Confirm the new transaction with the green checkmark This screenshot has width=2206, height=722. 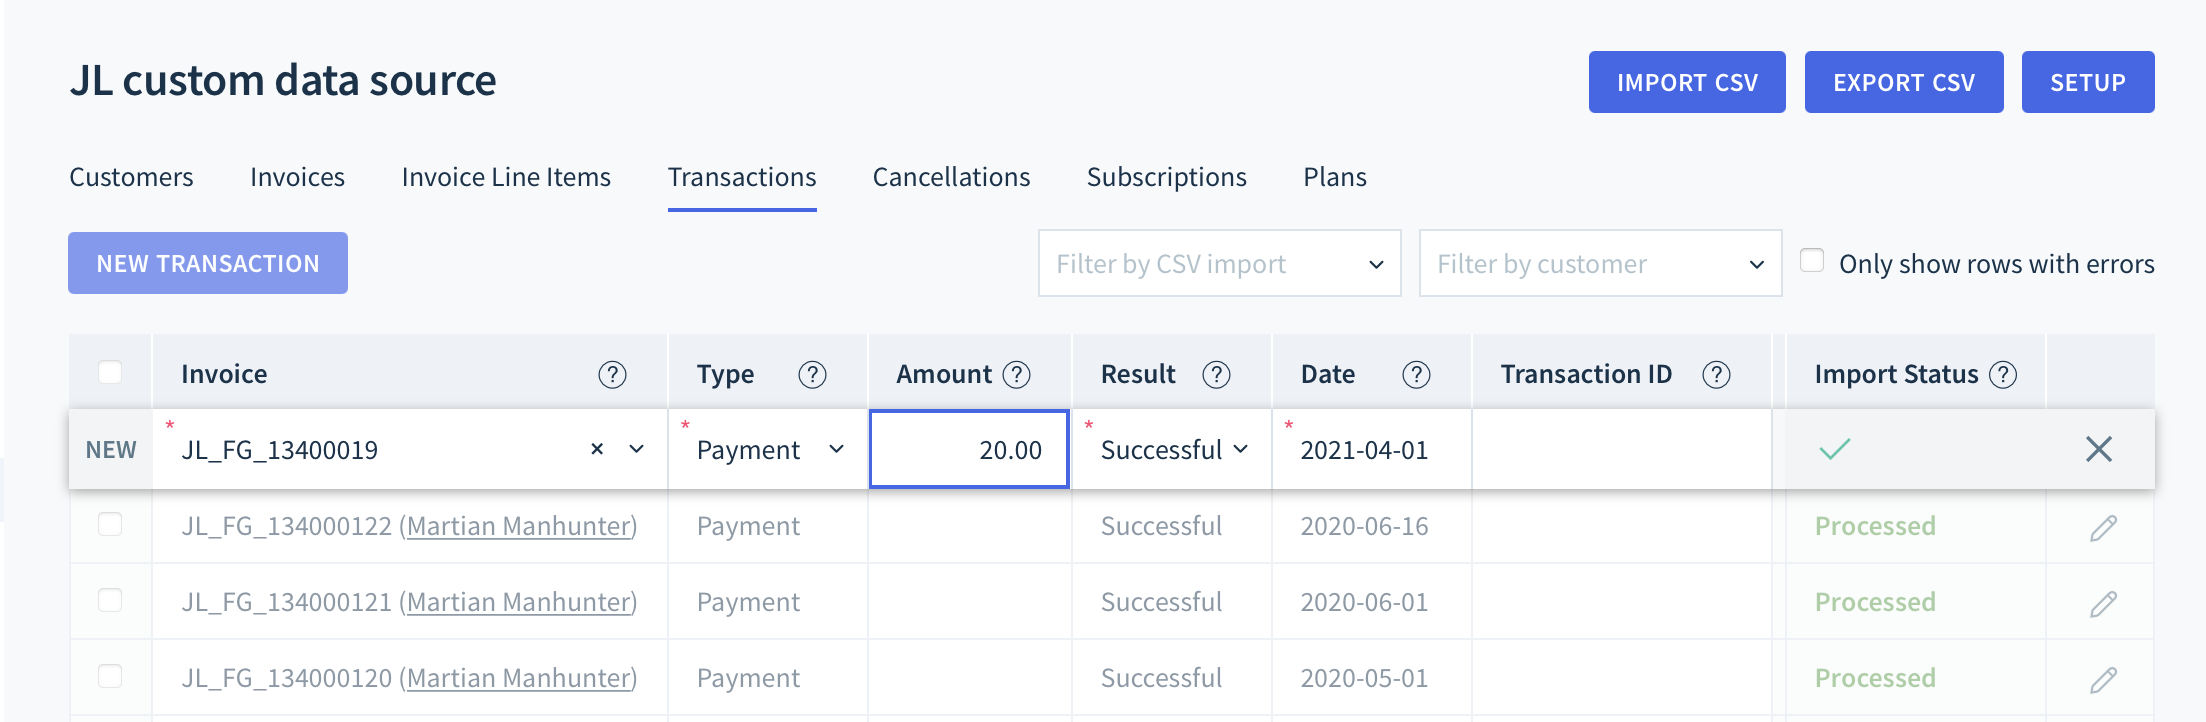tap(1835, 449)
